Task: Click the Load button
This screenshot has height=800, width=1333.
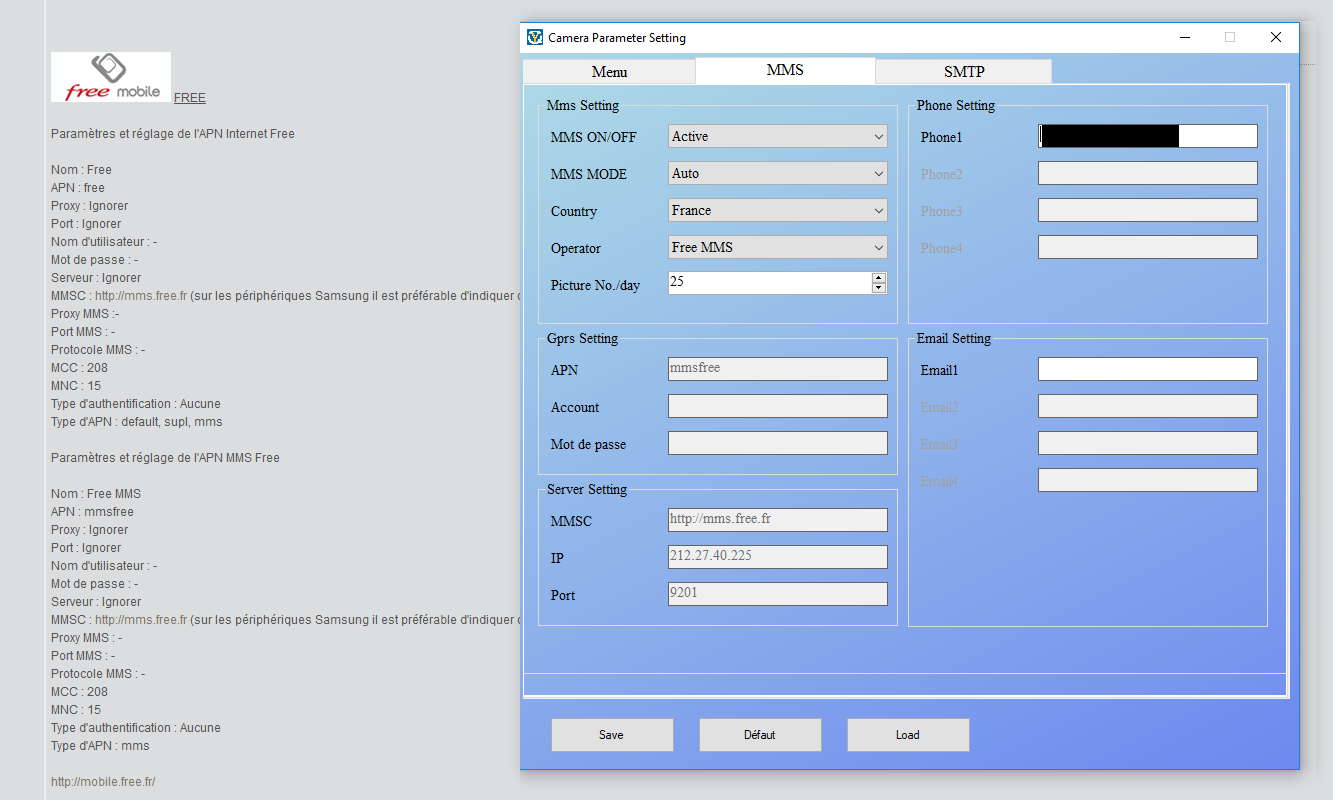Action: tap(908, 735)
